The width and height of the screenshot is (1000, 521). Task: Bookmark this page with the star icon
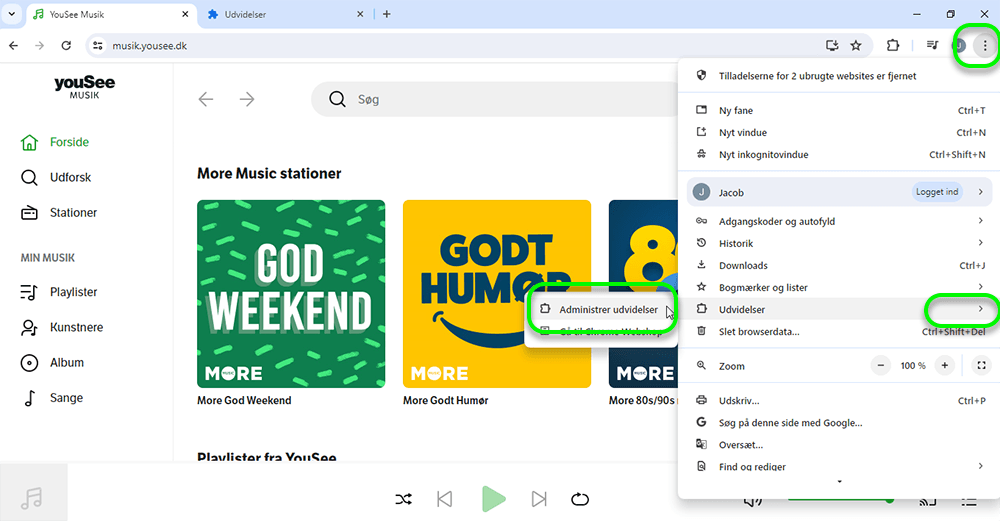856,45
